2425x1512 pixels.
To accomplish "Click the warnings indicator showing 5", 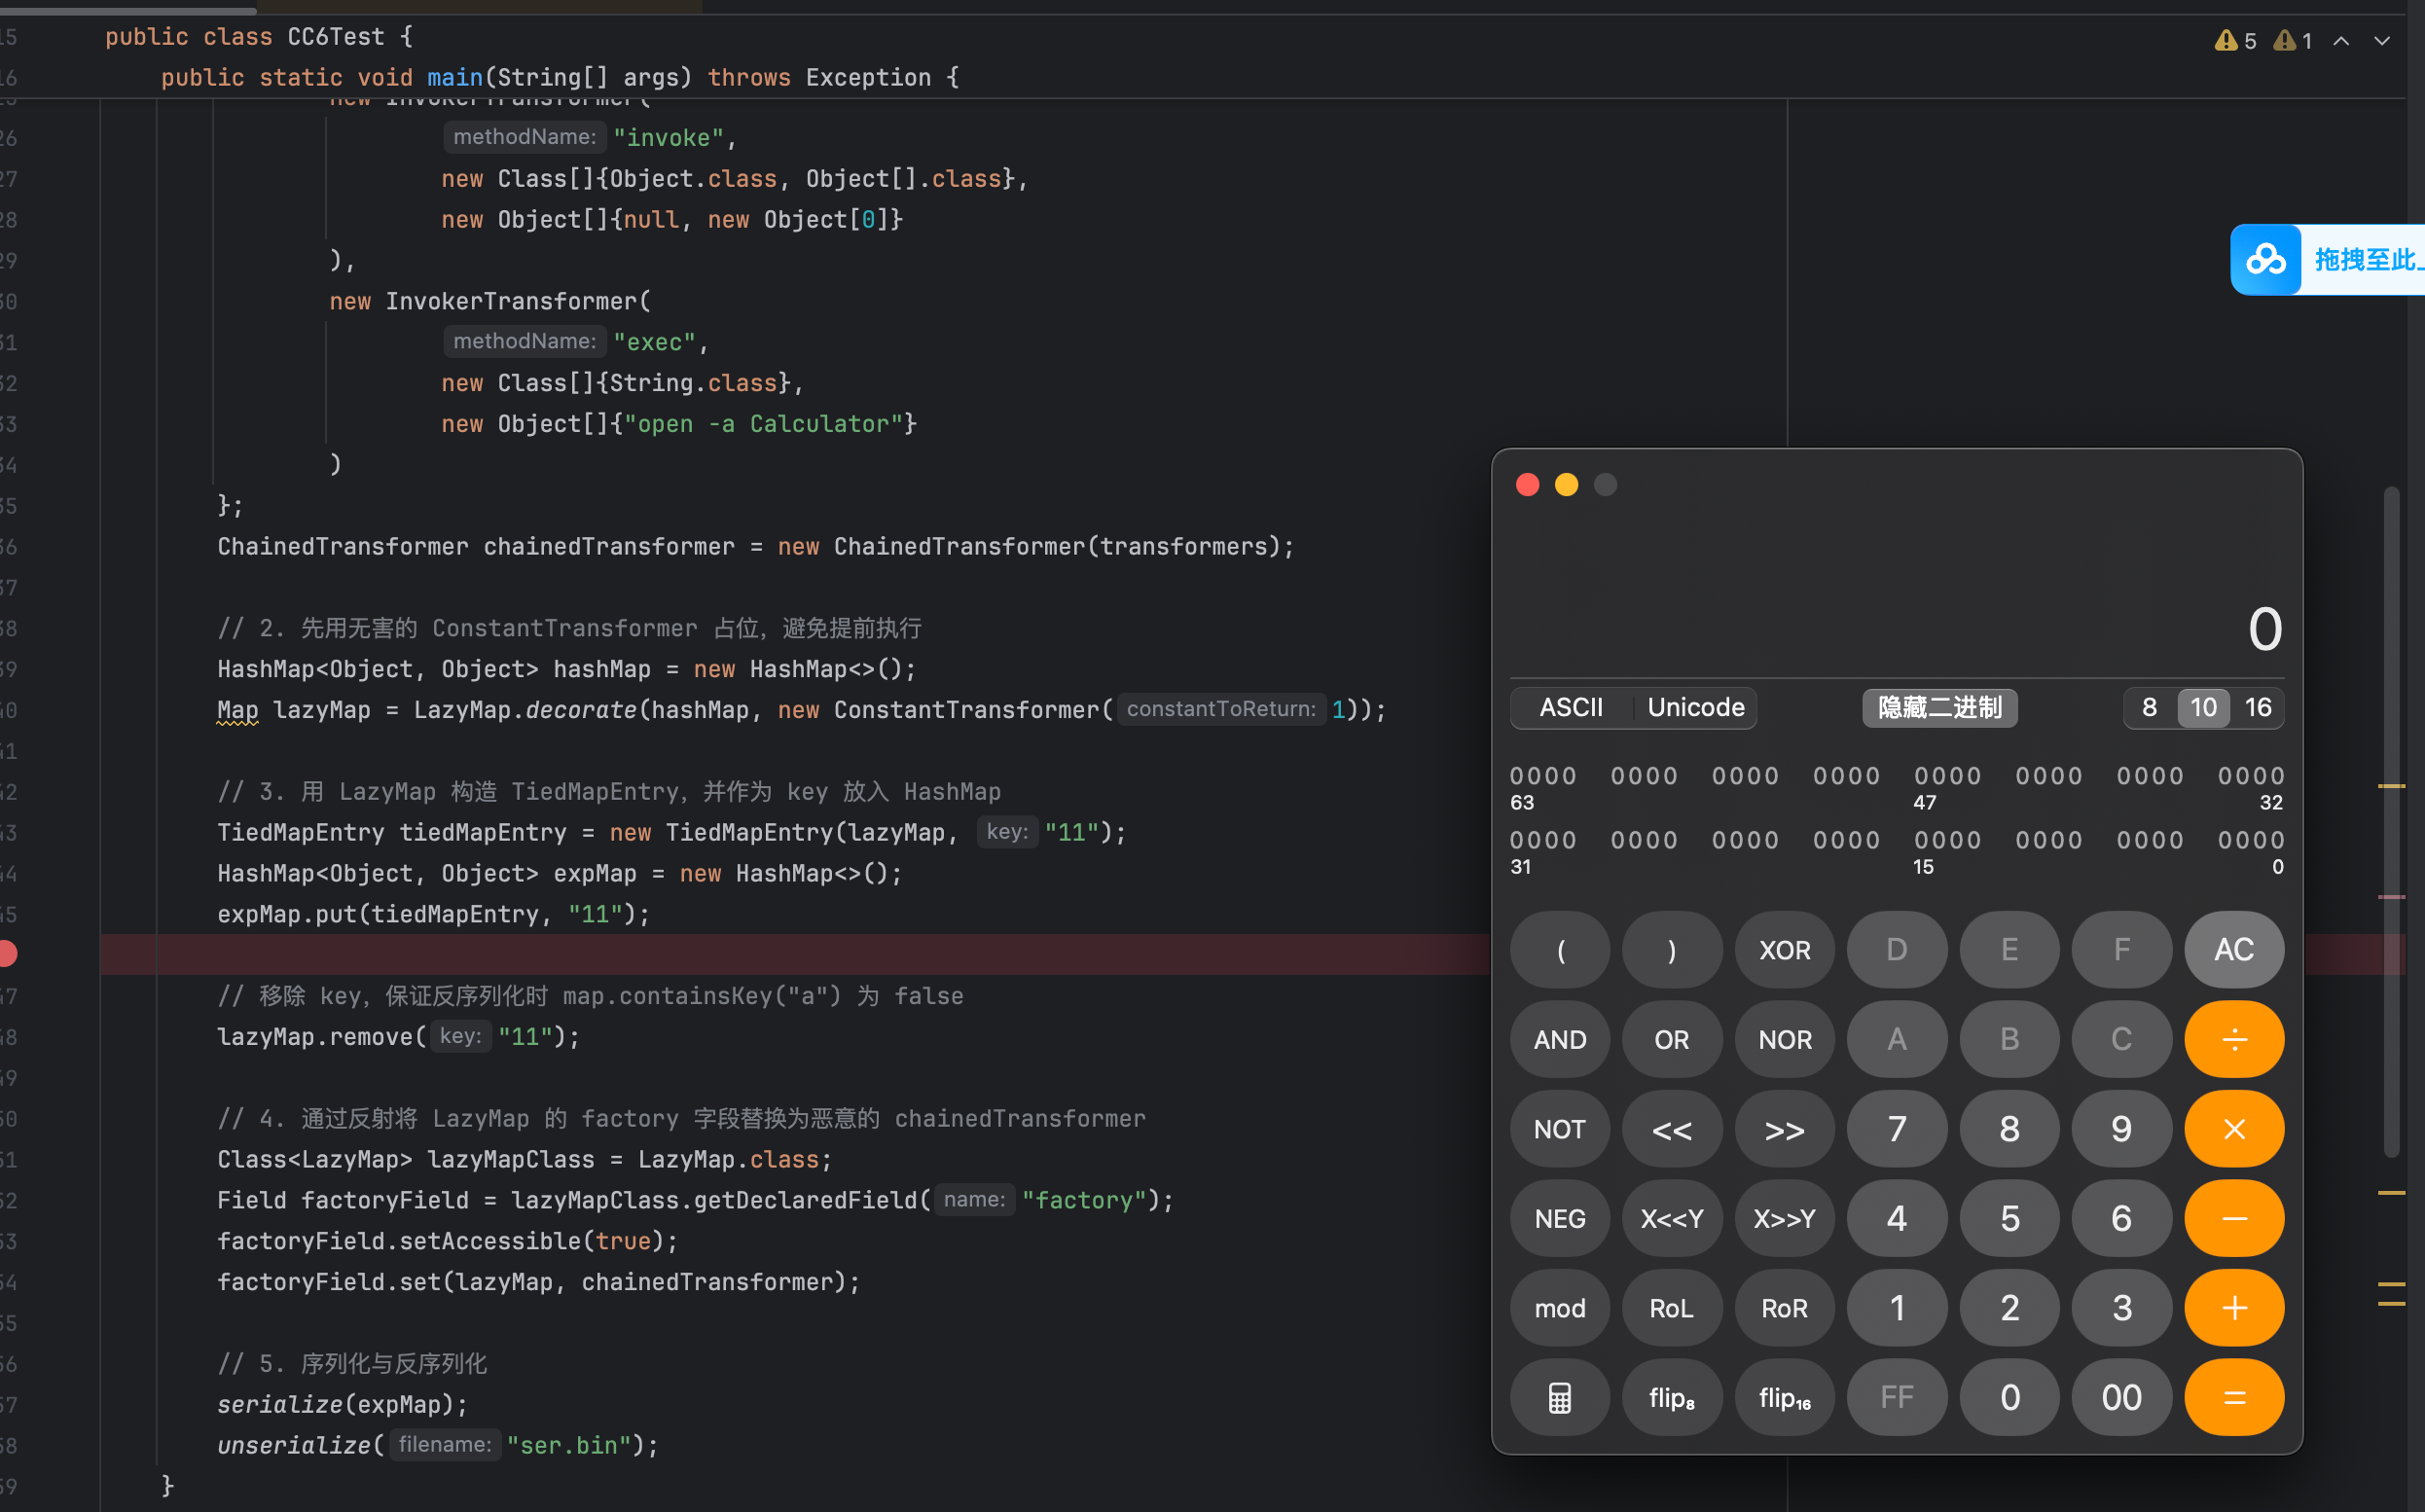I will (2236, 41).
